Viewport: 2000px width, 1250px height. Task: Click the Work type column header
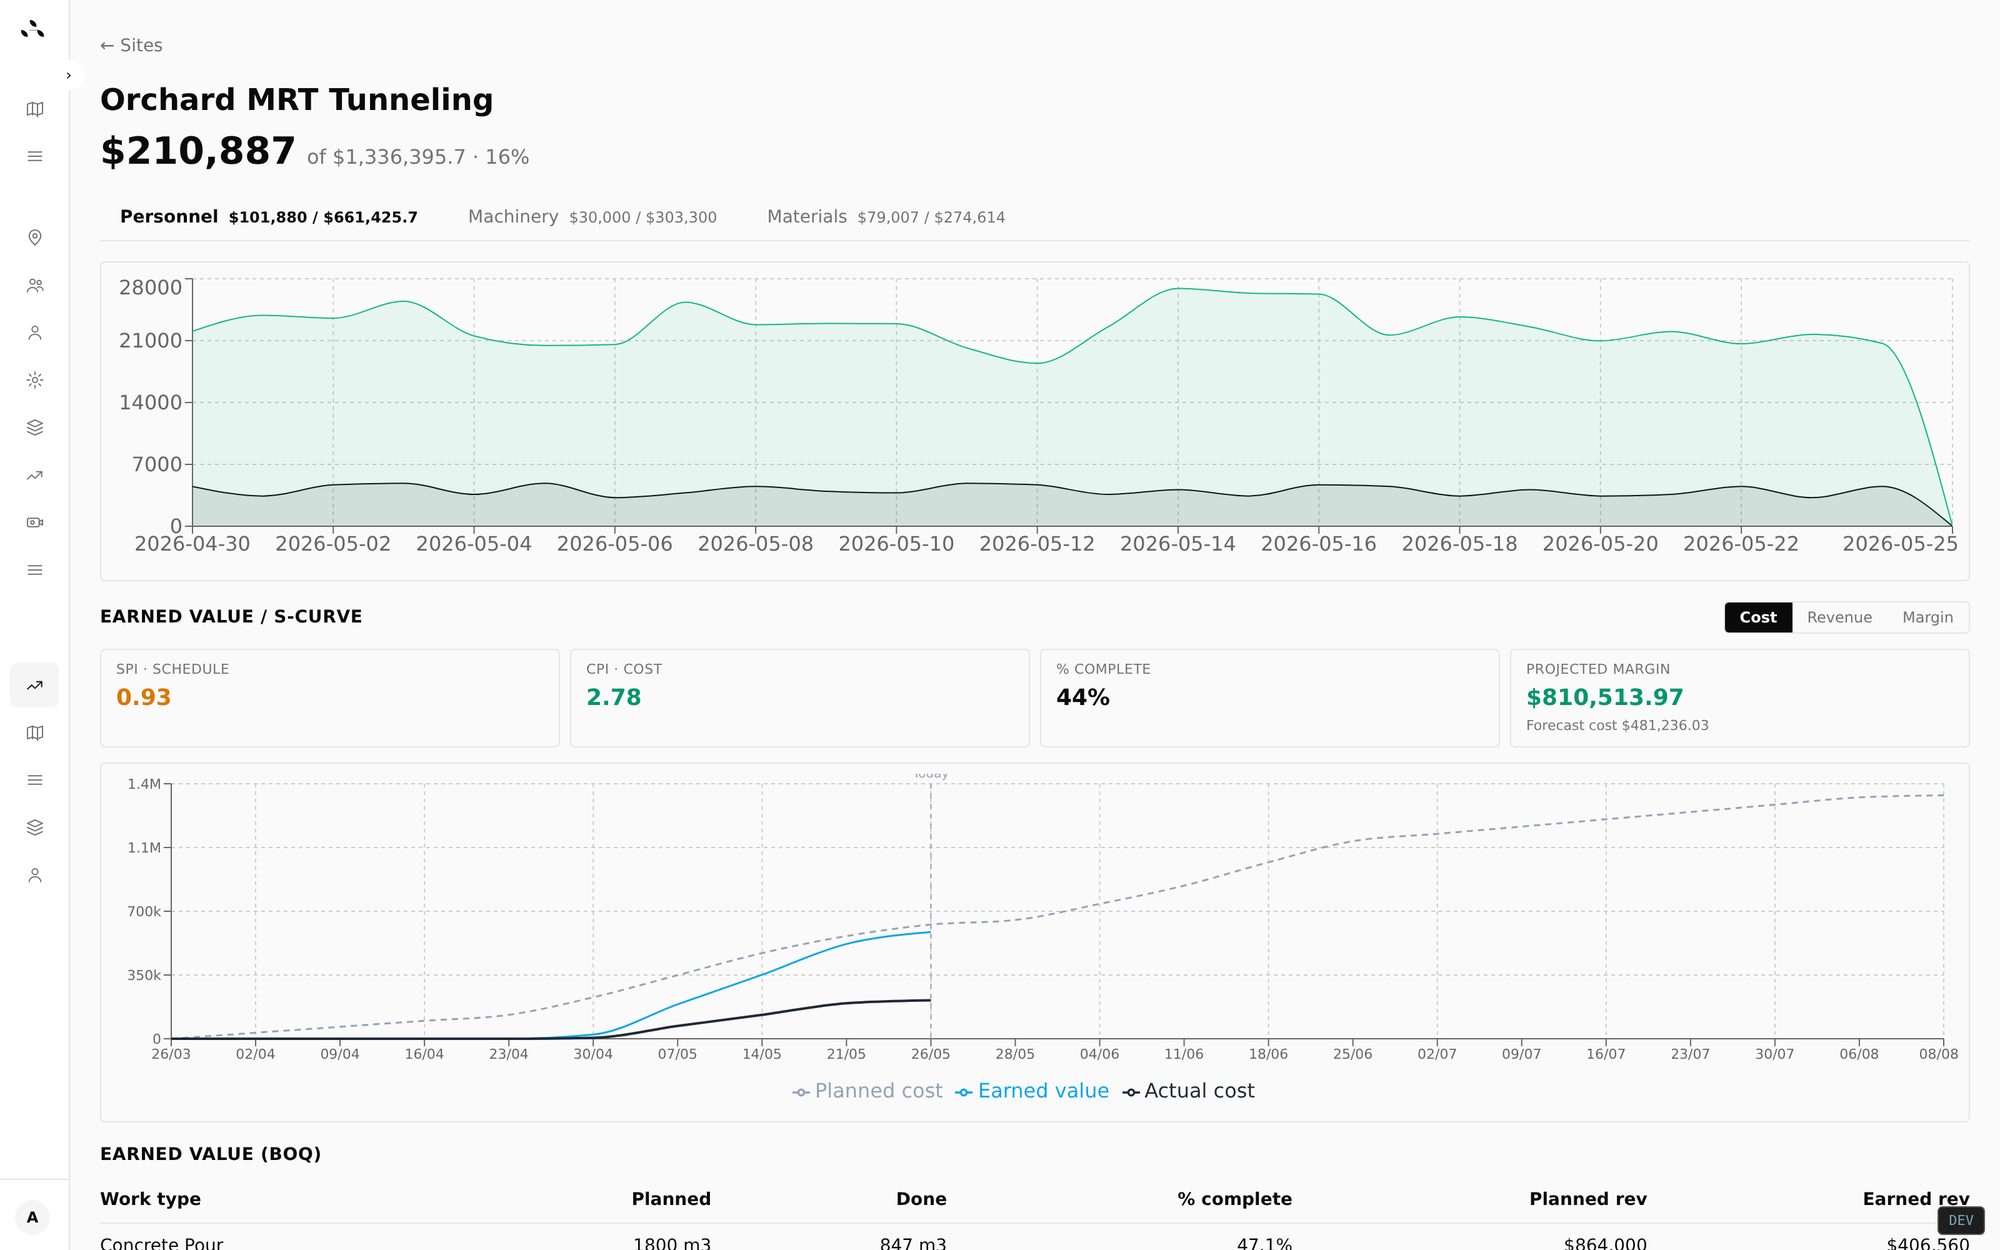[151, 1199]
